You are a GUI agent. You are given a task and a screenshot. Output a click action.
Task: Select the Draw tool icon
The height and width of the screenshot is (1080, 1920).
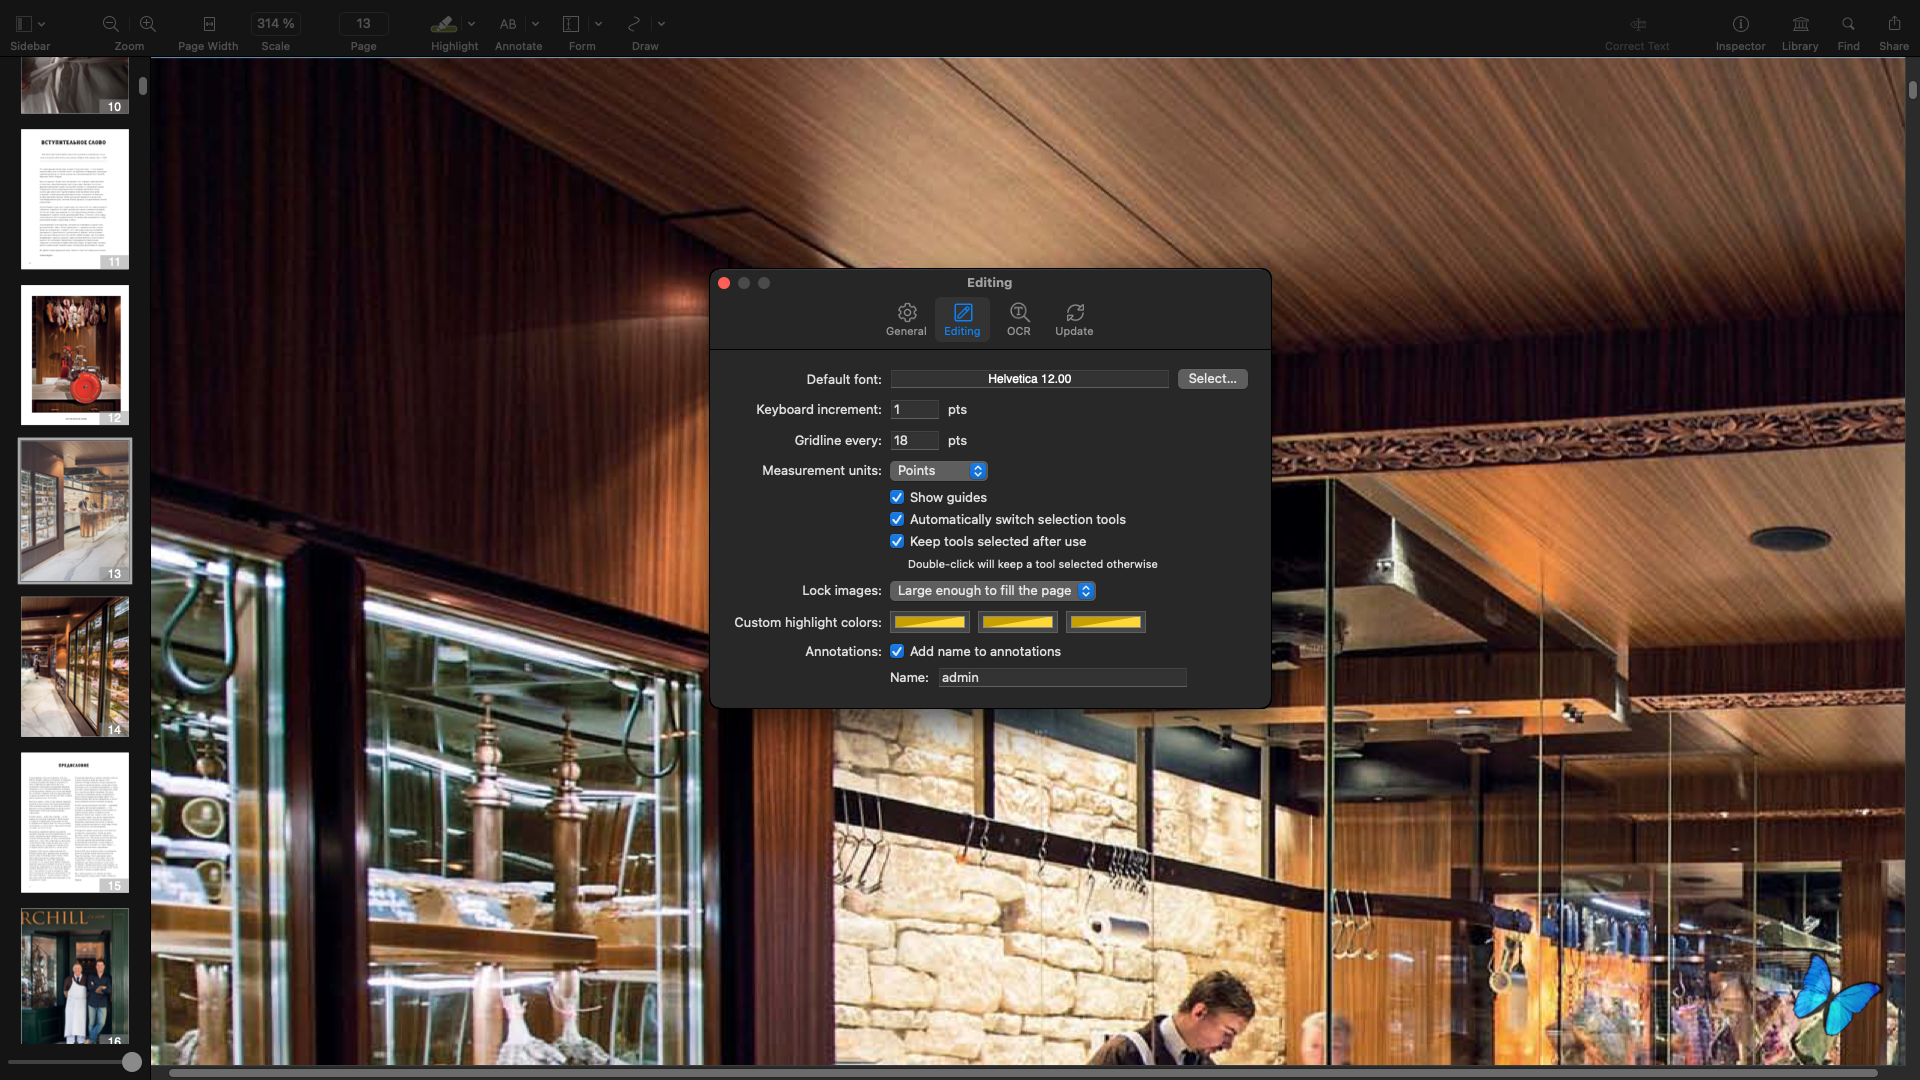[x=634, y=24]
